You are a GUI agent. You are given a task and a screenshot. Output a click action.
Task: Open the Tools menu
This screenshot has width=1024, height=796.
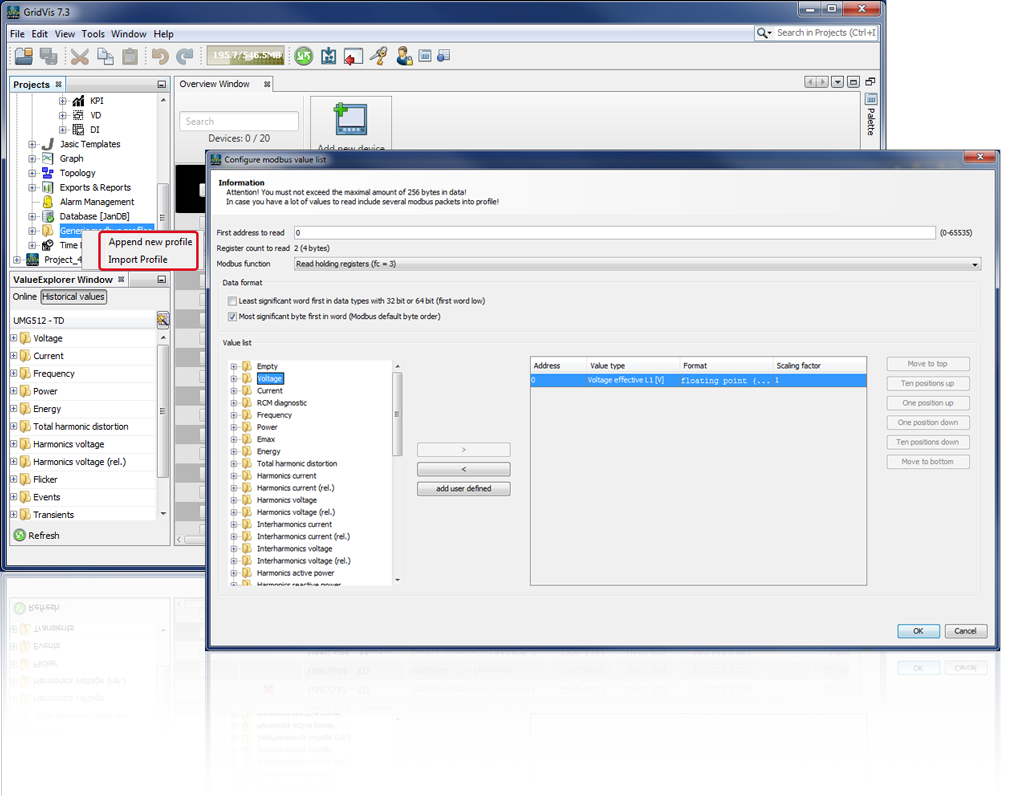(x=92, y=34)
